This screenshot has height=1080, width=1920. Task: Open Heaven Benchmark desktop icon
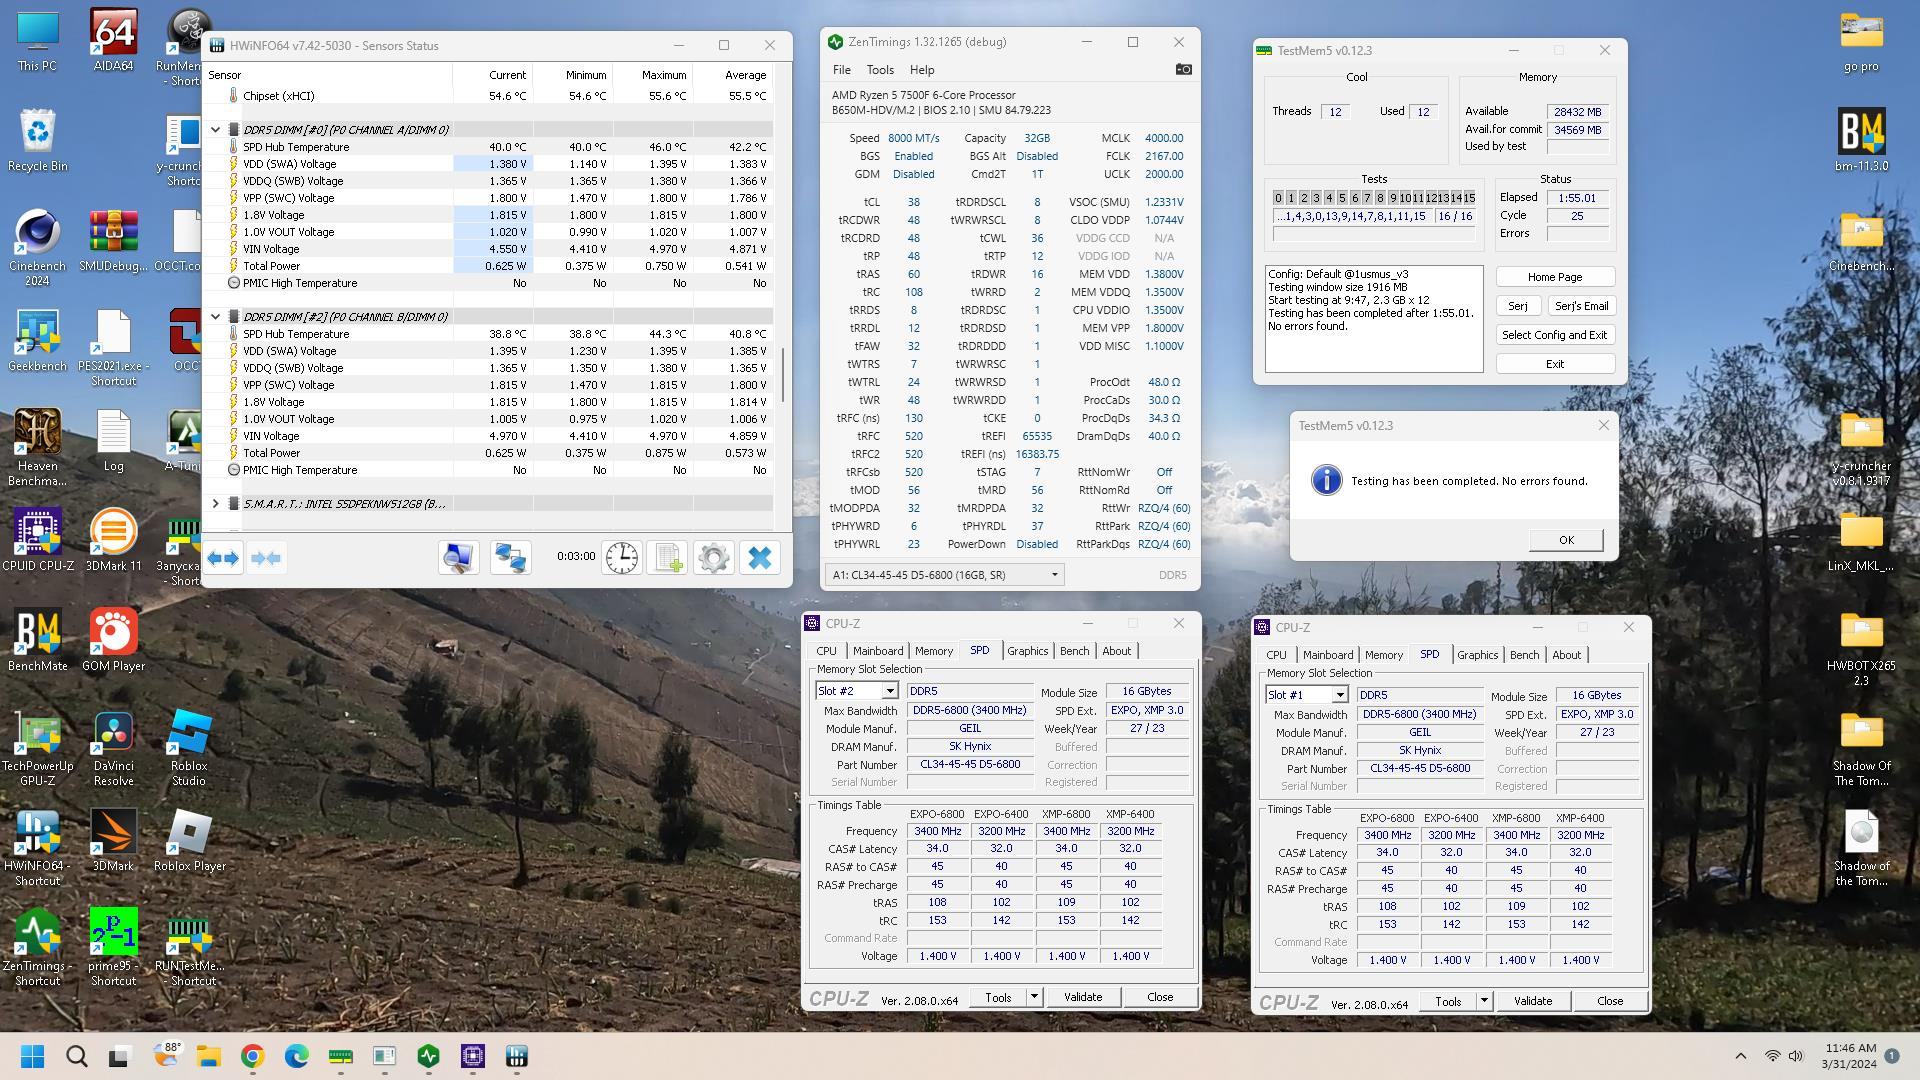(x=37, y=447)
